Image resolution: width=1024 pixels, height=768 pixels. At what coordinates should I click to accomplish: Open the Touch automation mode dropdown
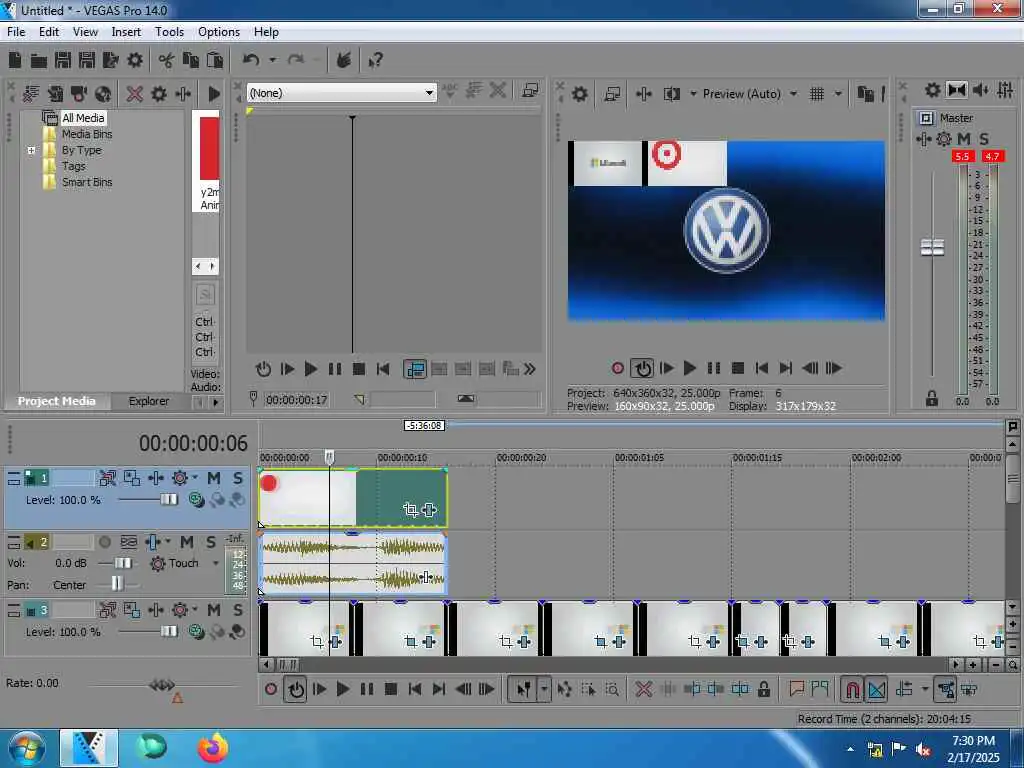click(x=216, y=563)
